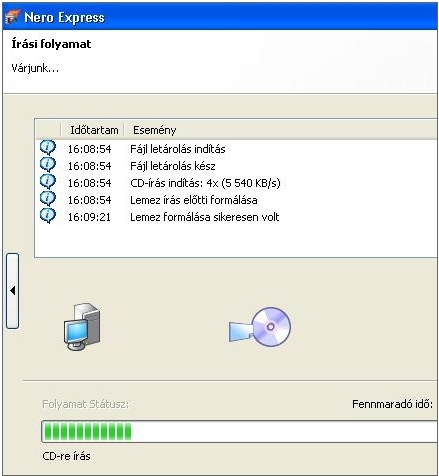The height and width of the screenshot is (476, 439).
Task: Select 'CD-írás indítás: 4x (5 540 KB/s)' entry
Action: (x=205, y=183)
